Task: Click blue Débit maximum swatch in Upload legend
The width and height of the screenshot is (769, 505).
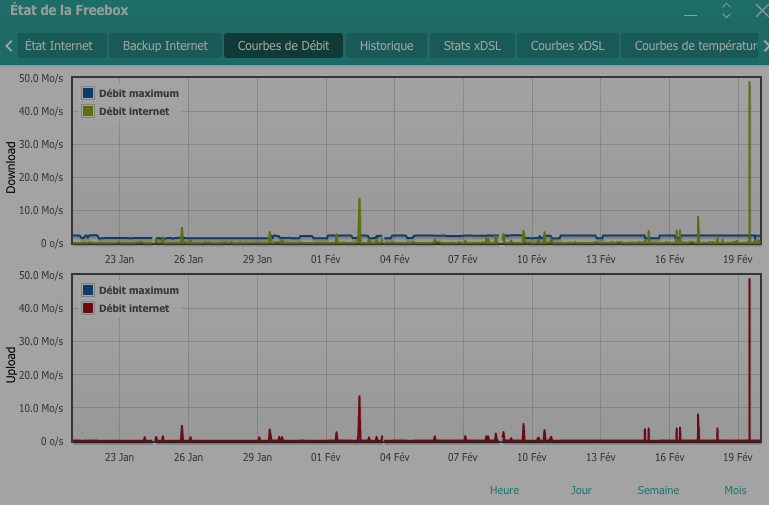Action: coord(88,290)
